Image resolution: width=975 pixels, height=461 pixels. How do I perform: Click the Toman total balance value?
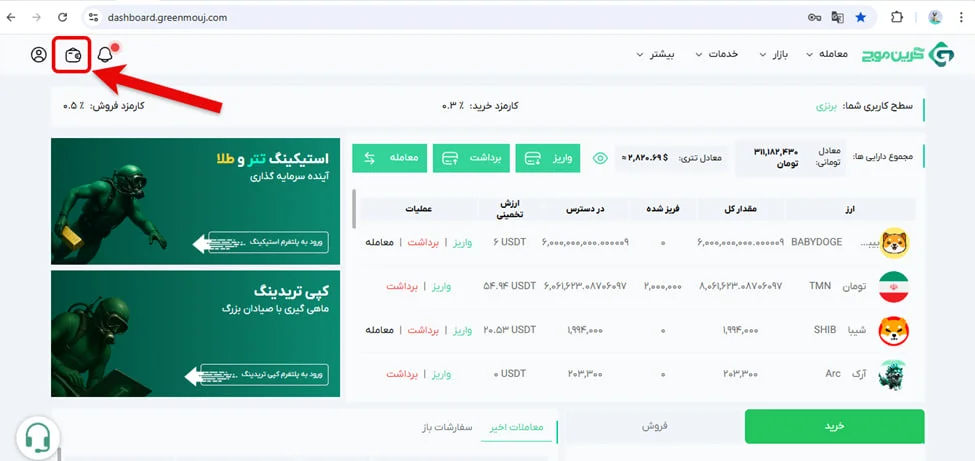coord(775,157)
